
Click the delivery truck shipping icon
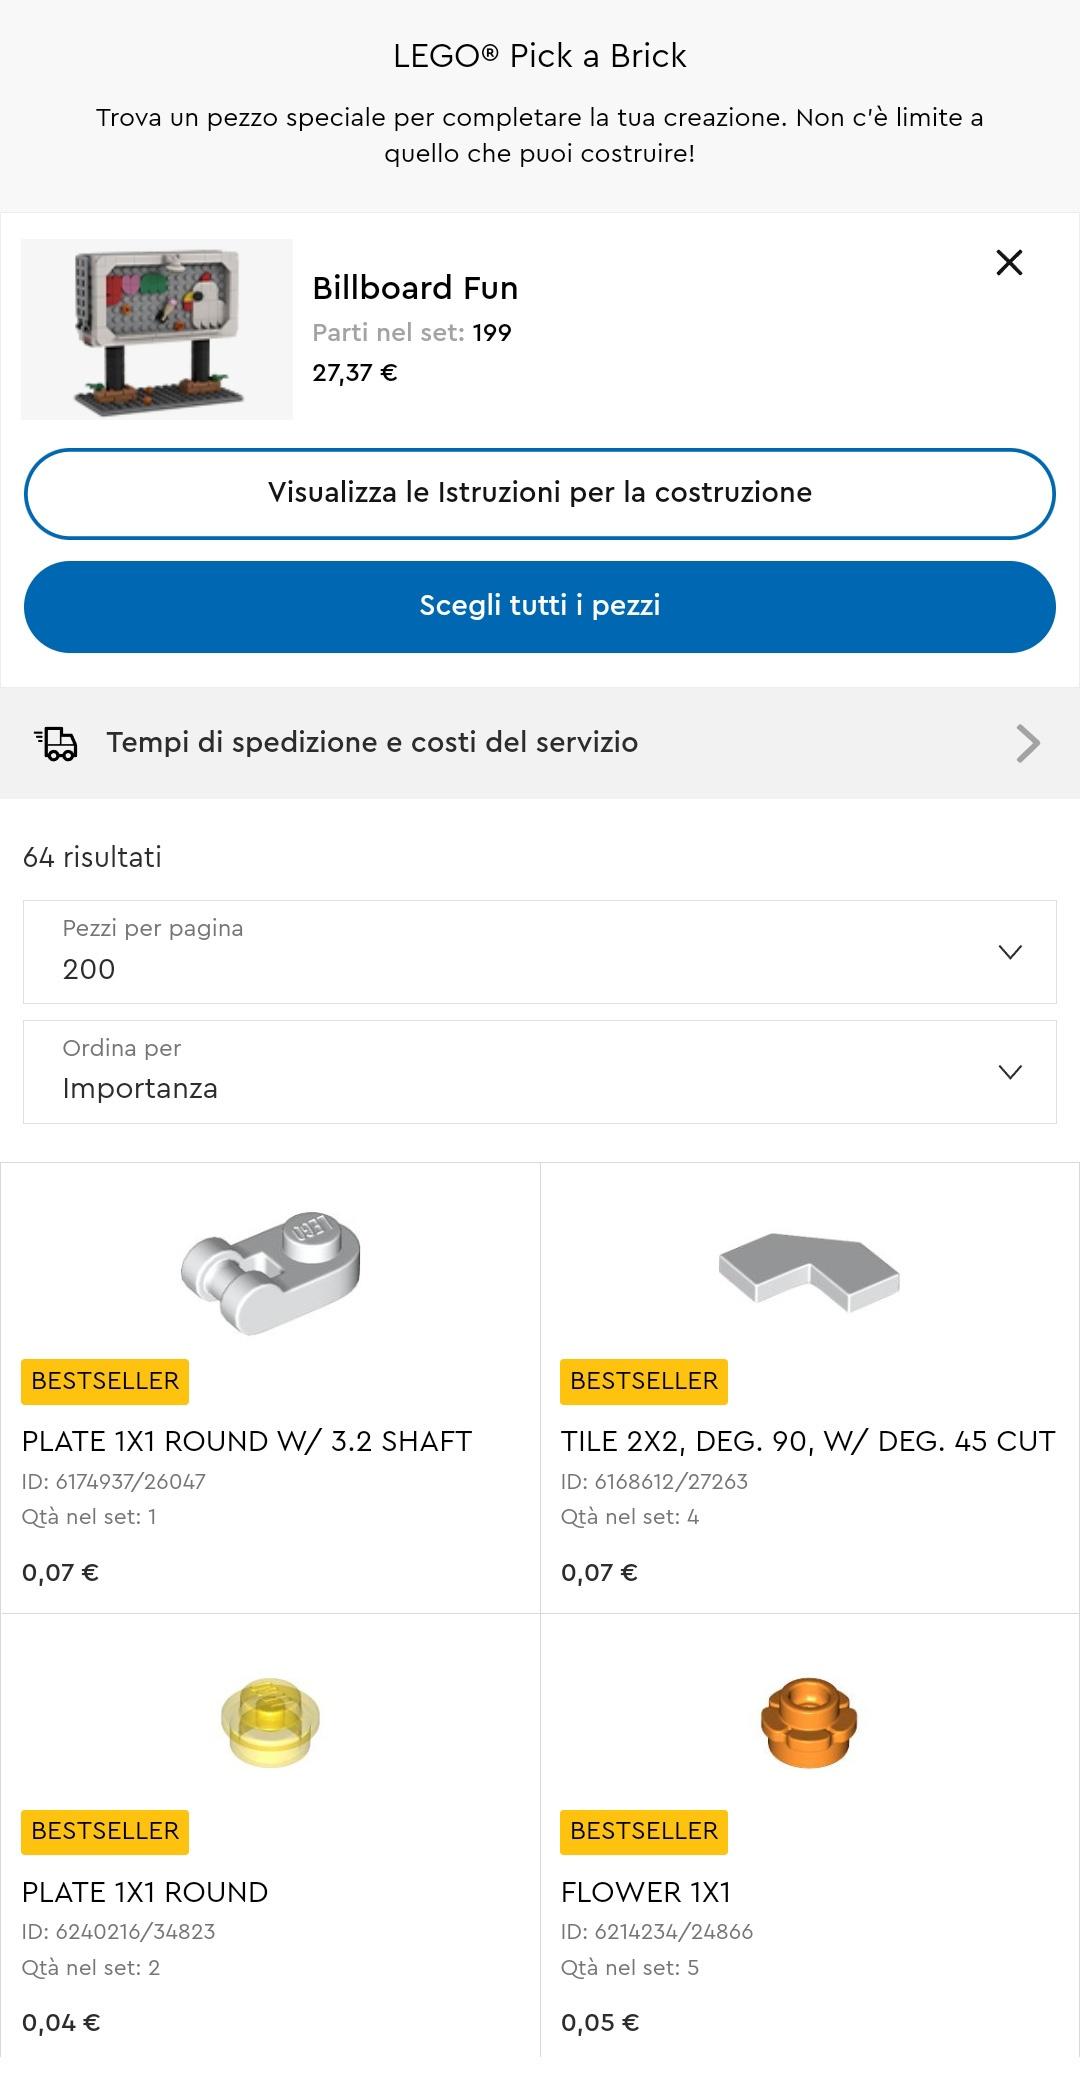click(56, 743)
